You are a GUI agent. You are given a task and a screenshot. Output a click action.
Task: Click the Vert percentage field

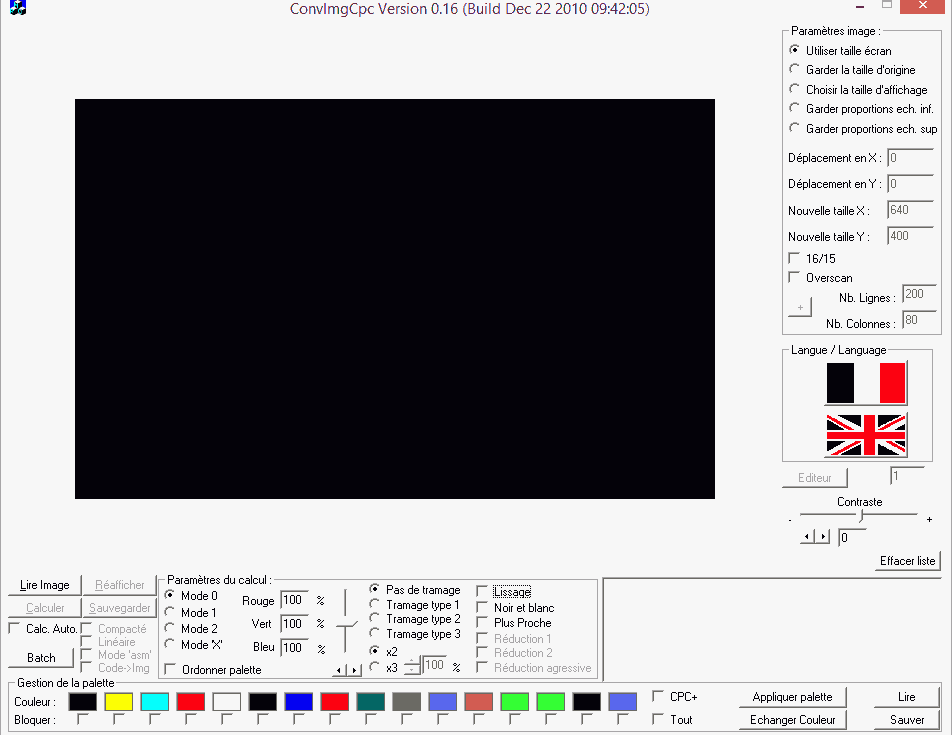click(x=295, y=623)
